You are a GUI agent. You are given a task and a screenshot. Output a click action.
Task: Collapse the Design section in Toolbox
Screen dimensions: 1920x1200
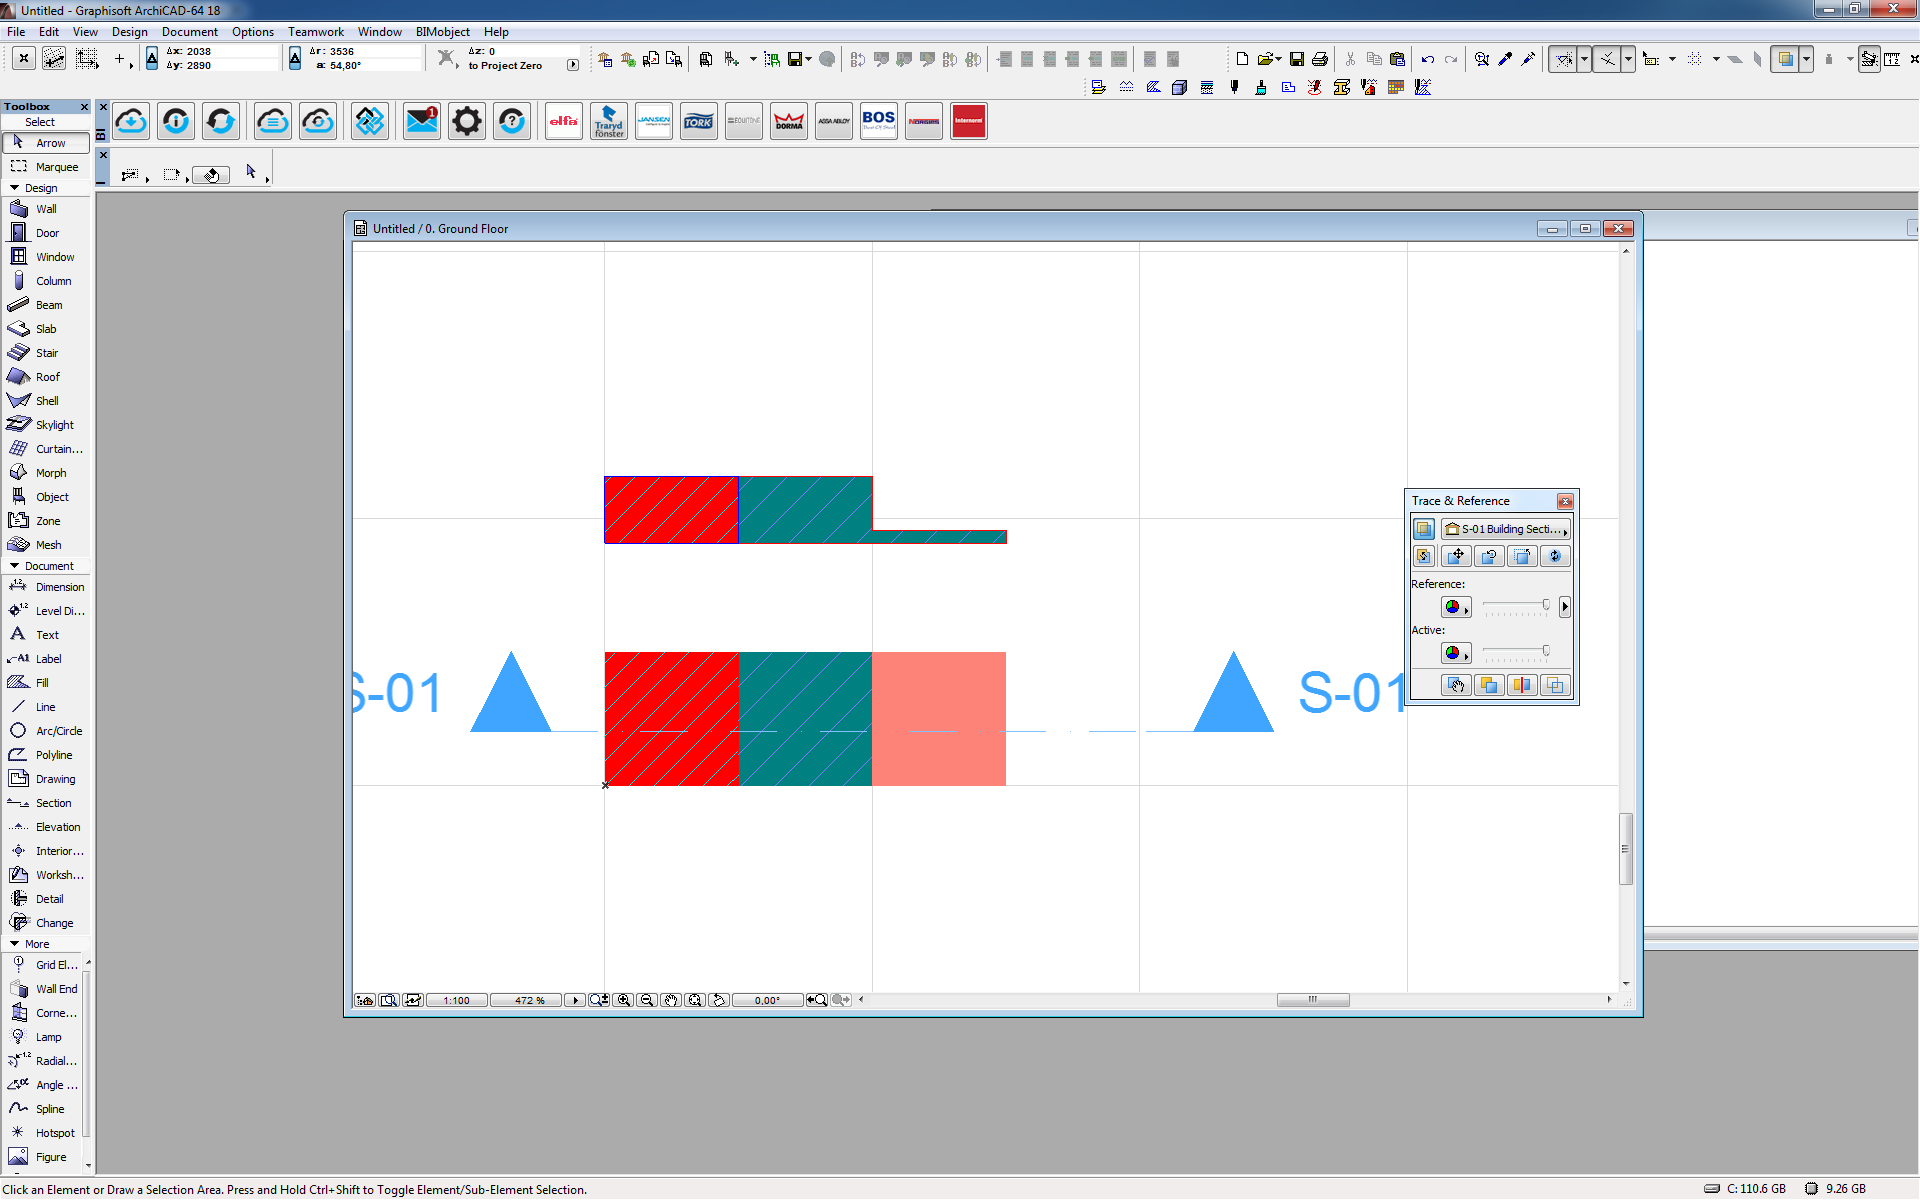pyautogui.click(x=15, y=188)
